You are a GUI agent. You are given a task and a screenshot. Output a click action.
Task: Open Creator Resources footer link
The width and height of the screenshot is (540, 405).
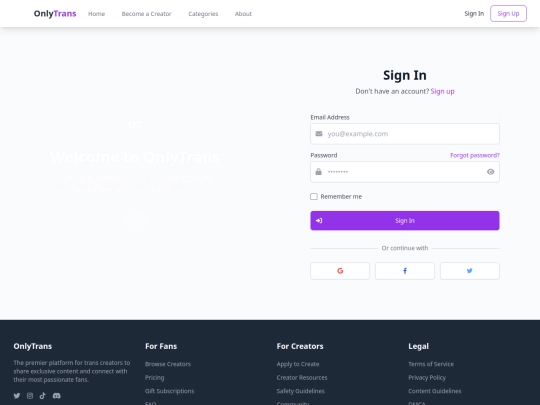[x=302, y=377]
